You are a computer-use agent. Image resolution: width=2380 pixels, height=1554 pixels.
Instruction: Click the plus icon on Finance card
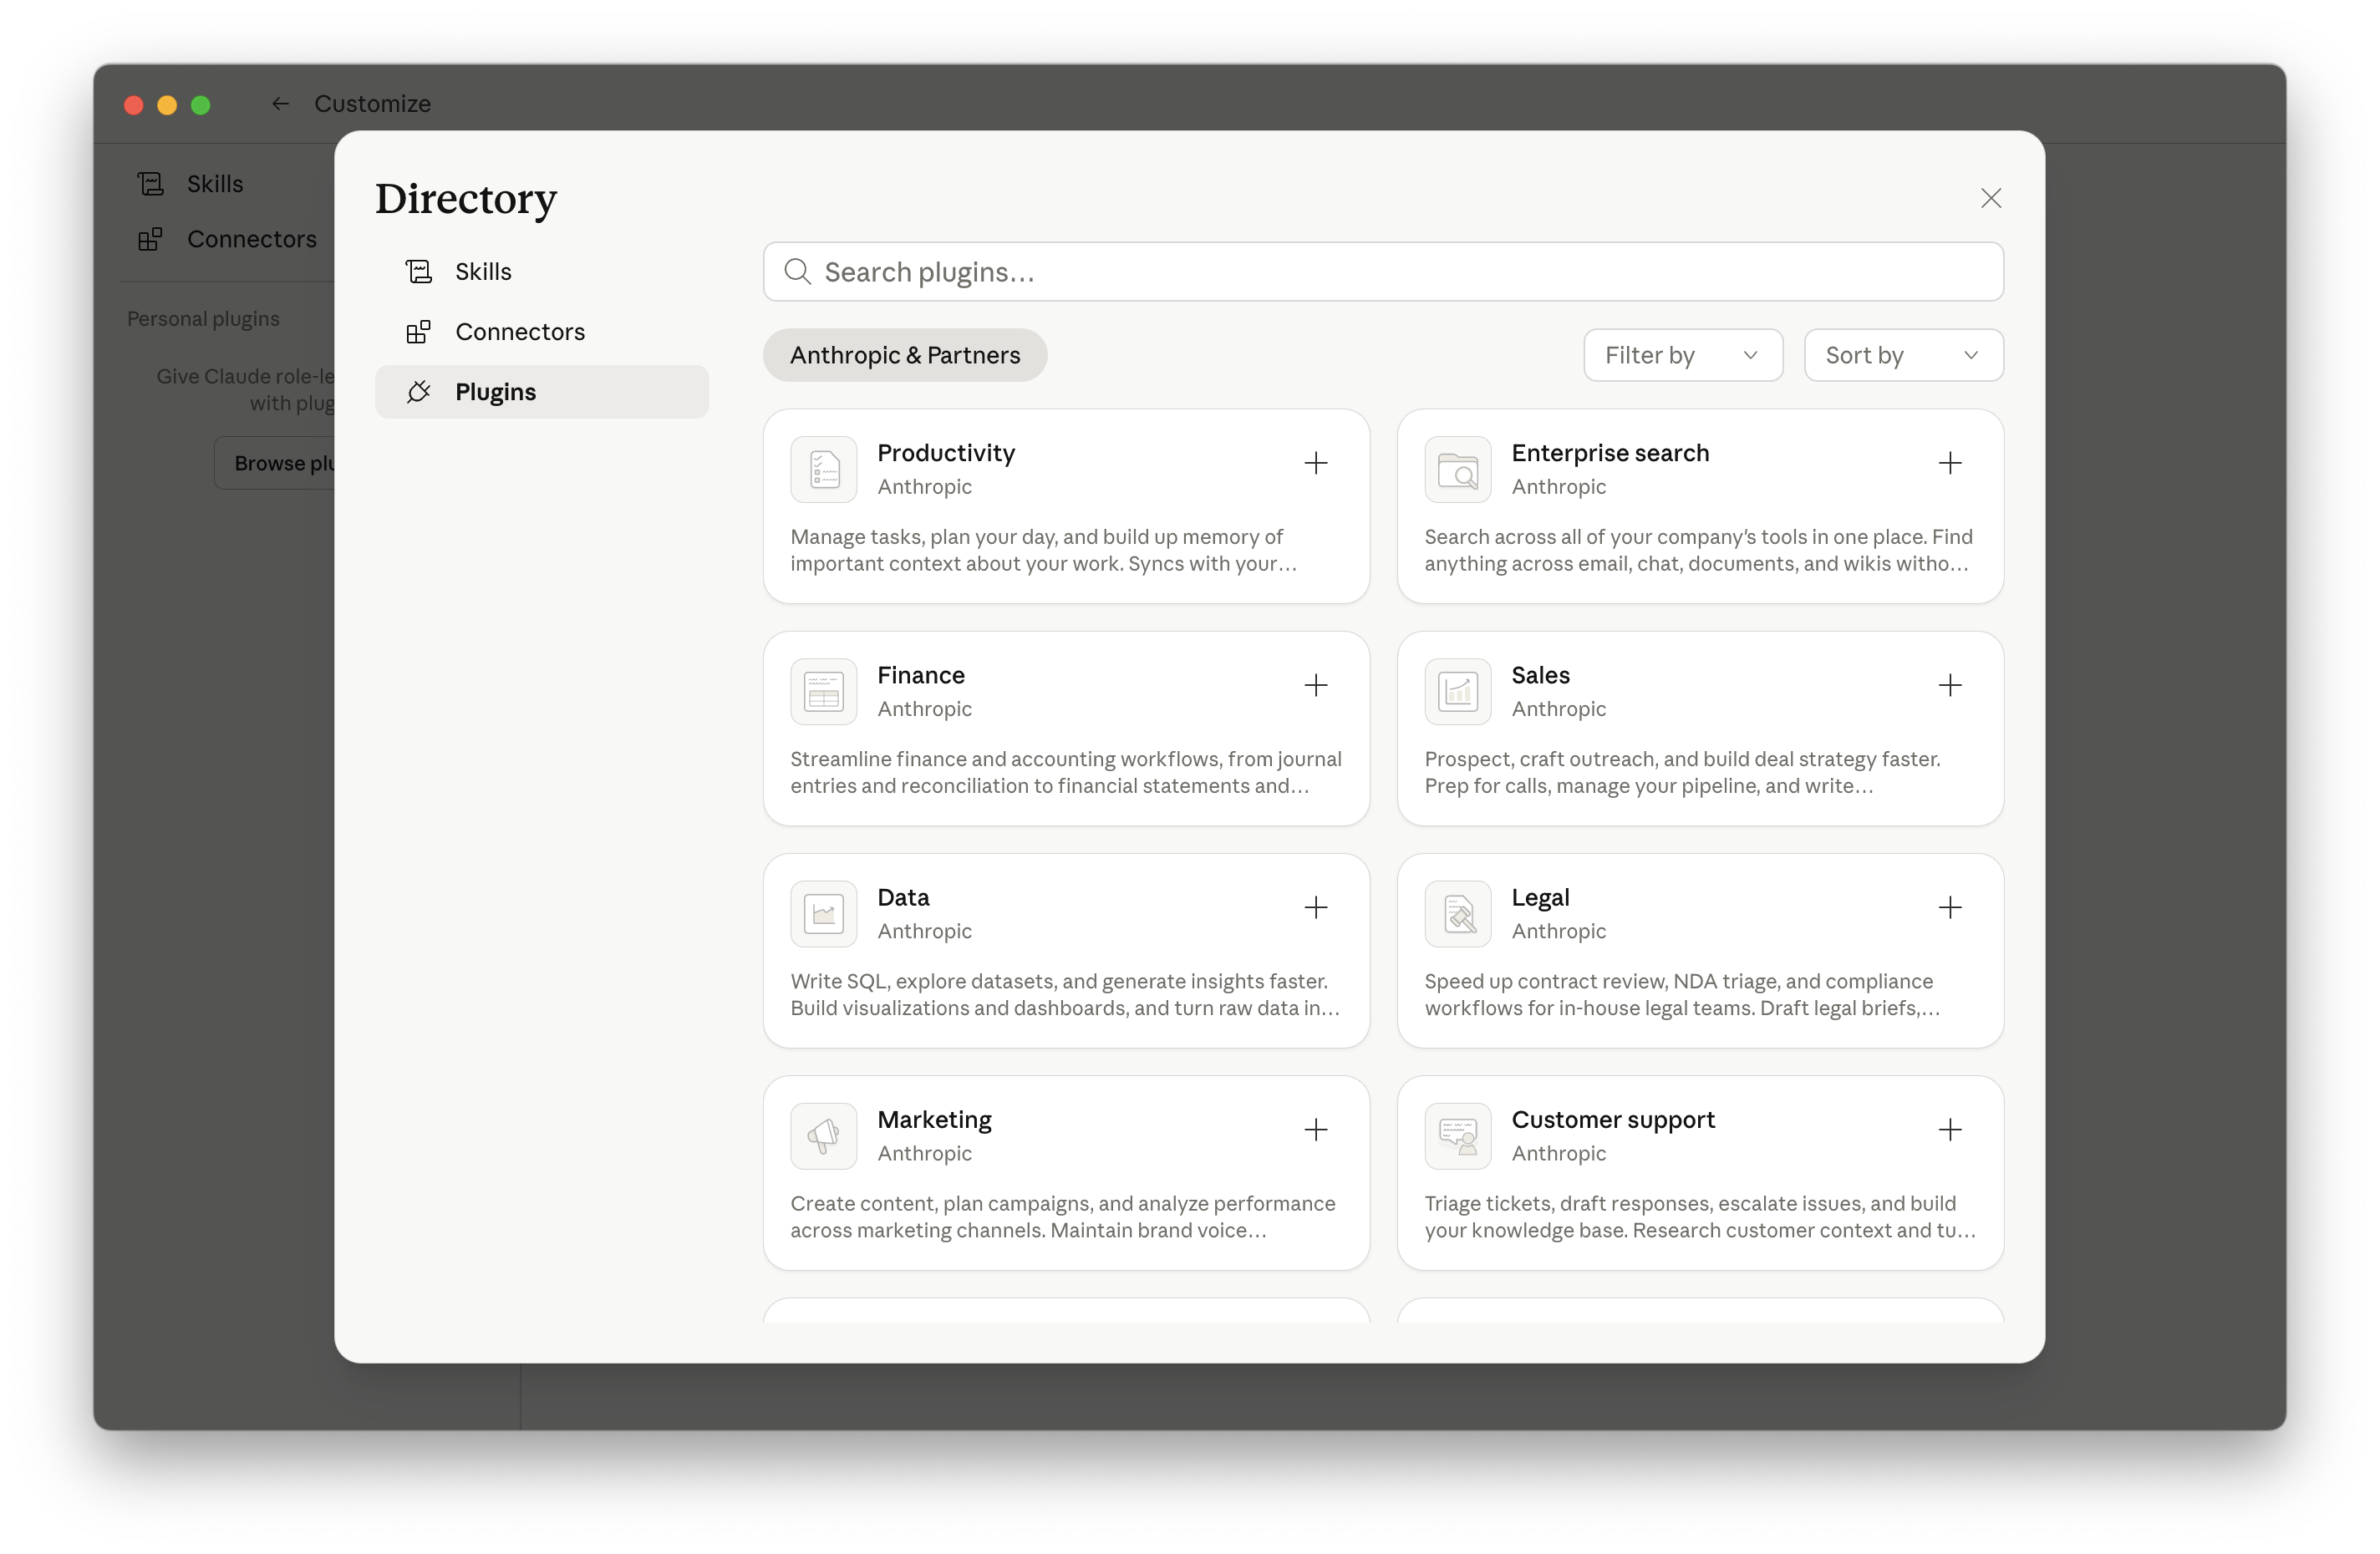tap(1315, 685)
